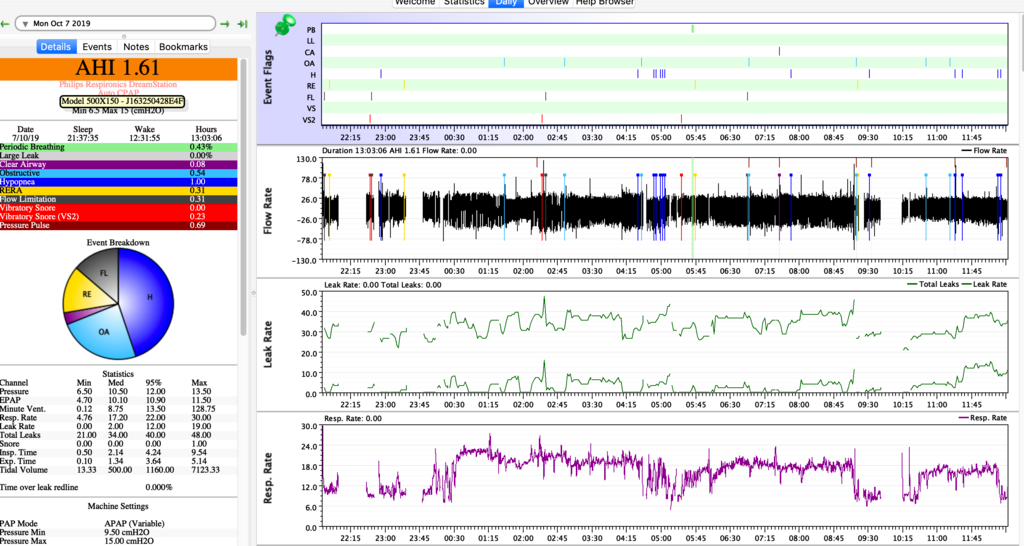This screenshot has width=1024, height=546.
Task: Click the Leak Rate vertical graph title
Action: 268,344
